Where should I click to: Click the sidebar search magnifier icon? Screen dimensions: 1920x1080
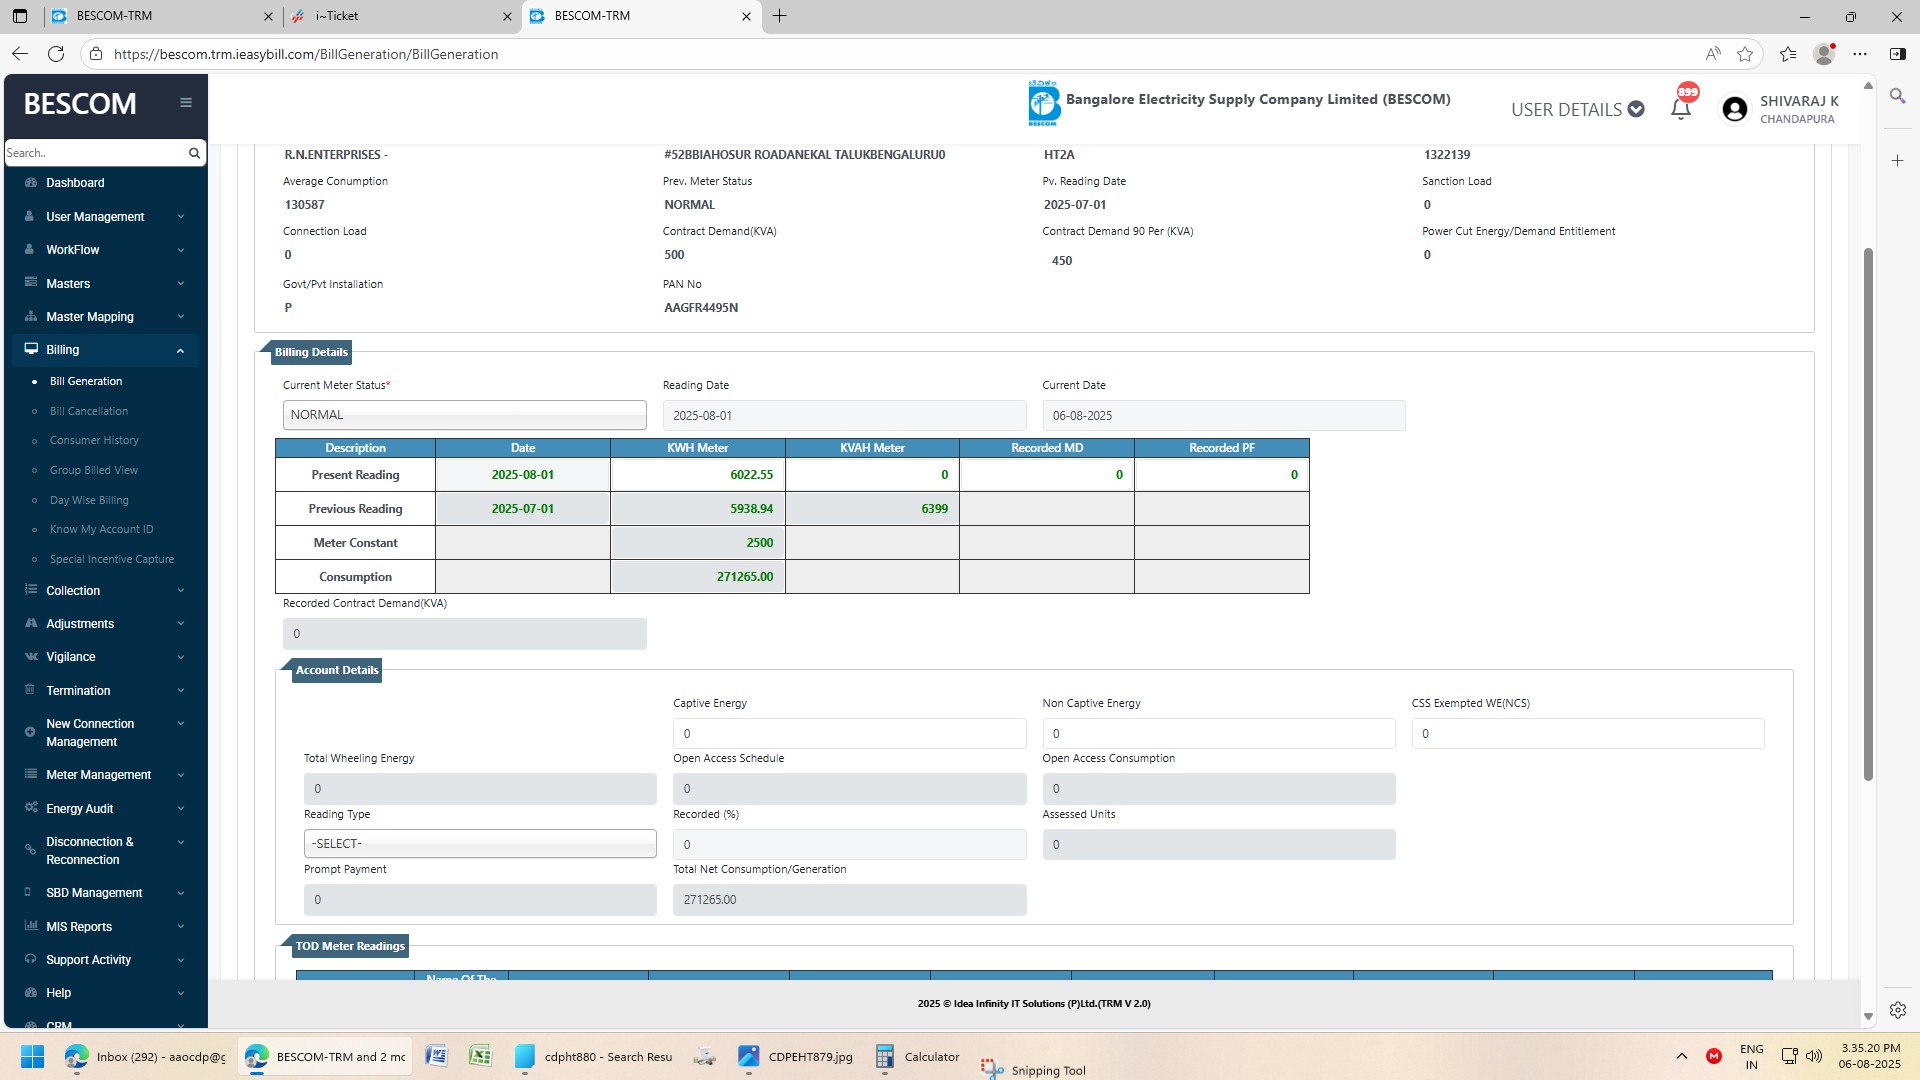(x=194, y=153)
